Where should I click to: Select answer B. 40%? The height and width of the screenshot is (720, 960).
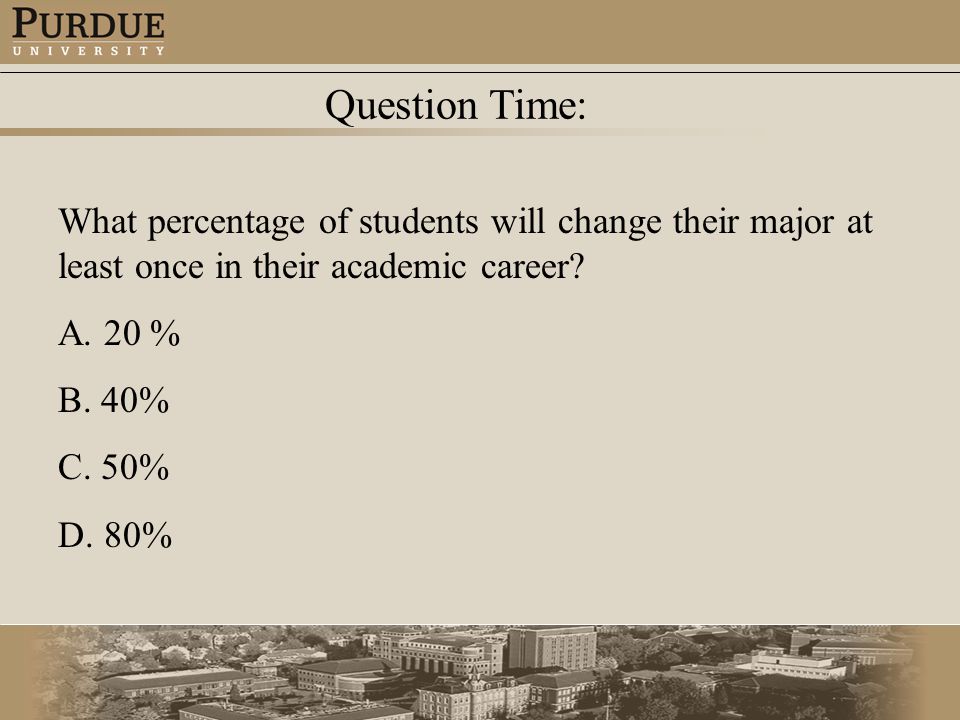tap(113, 400)
